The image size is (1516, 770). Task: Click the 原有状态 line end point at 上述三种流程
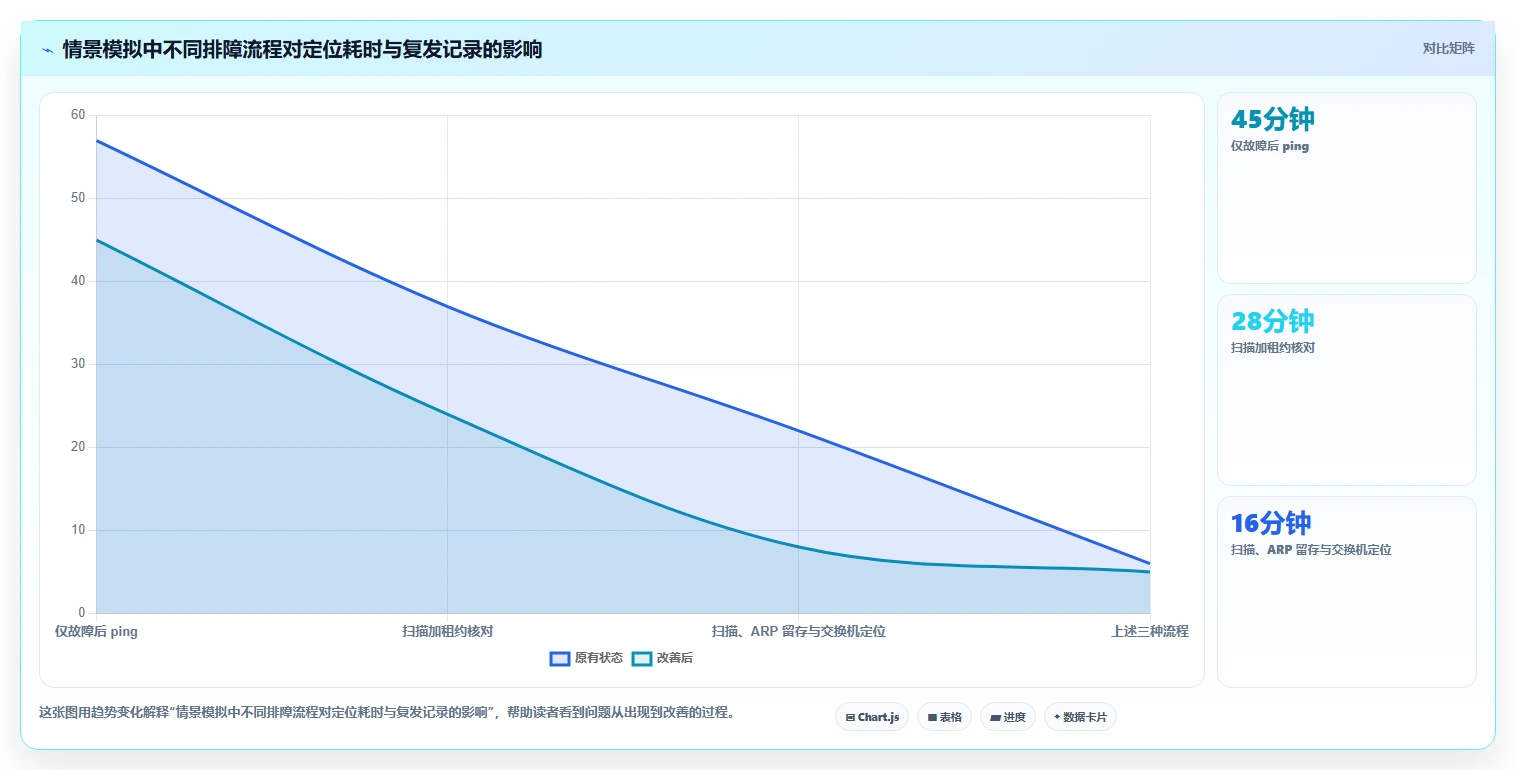[1149, 563]
